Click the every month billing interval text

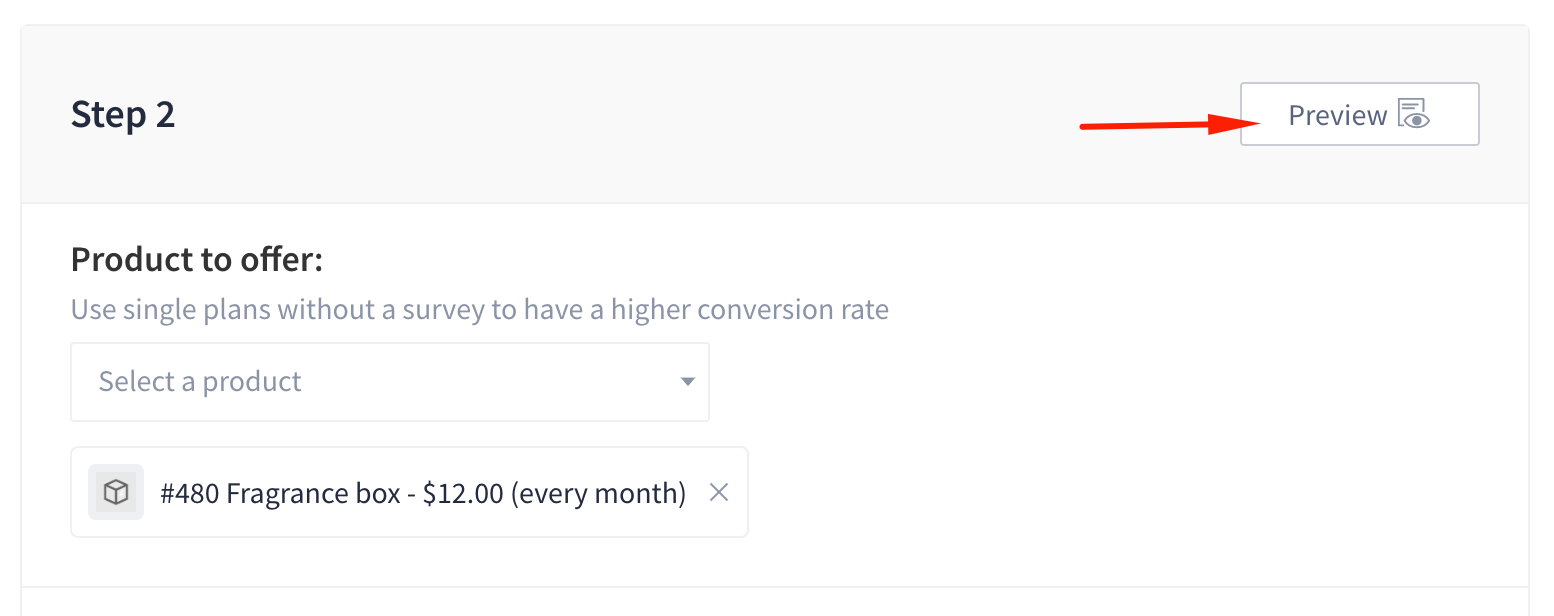click(599, 493)
